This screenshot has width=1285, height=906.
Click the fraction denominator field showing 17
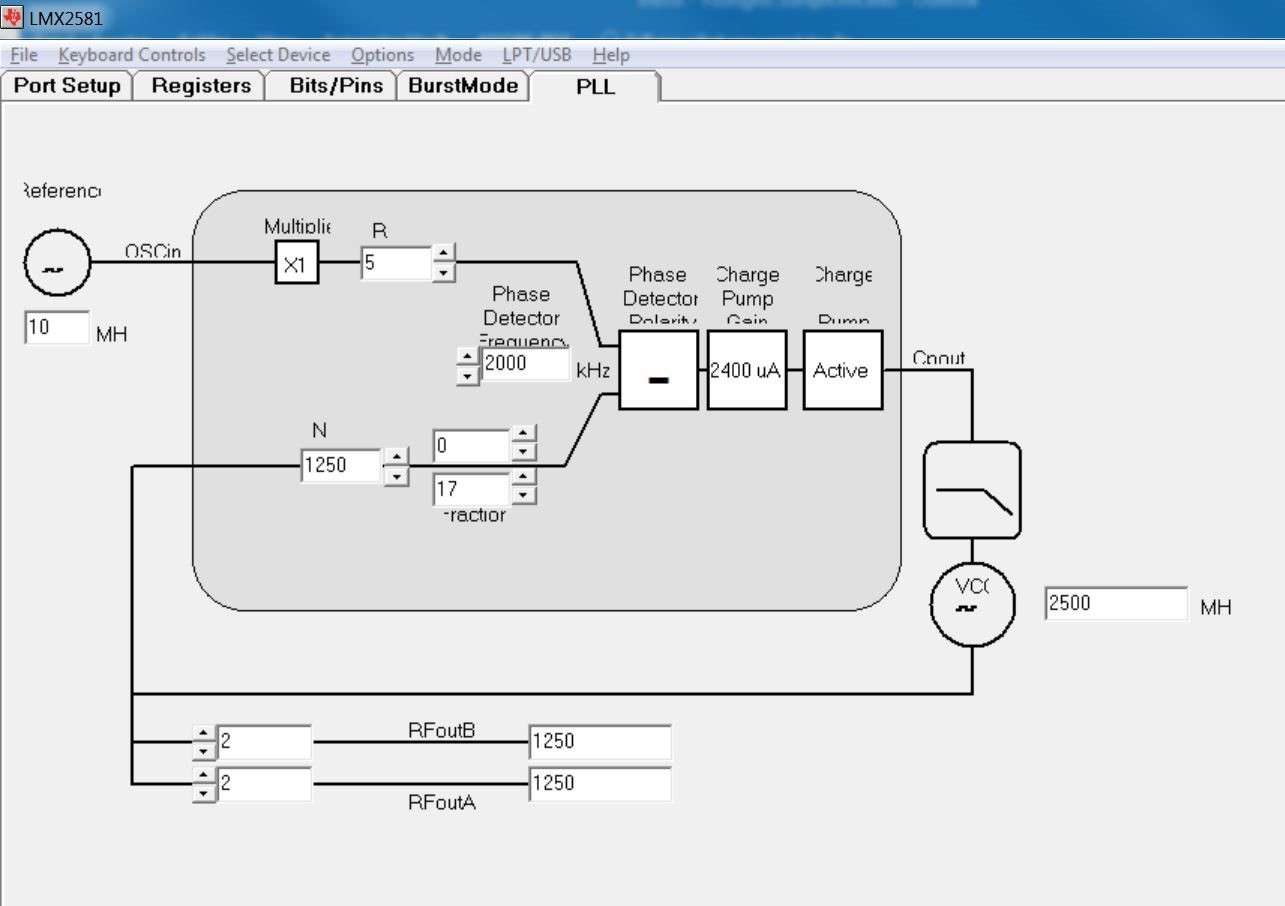[x=472, y=489]
